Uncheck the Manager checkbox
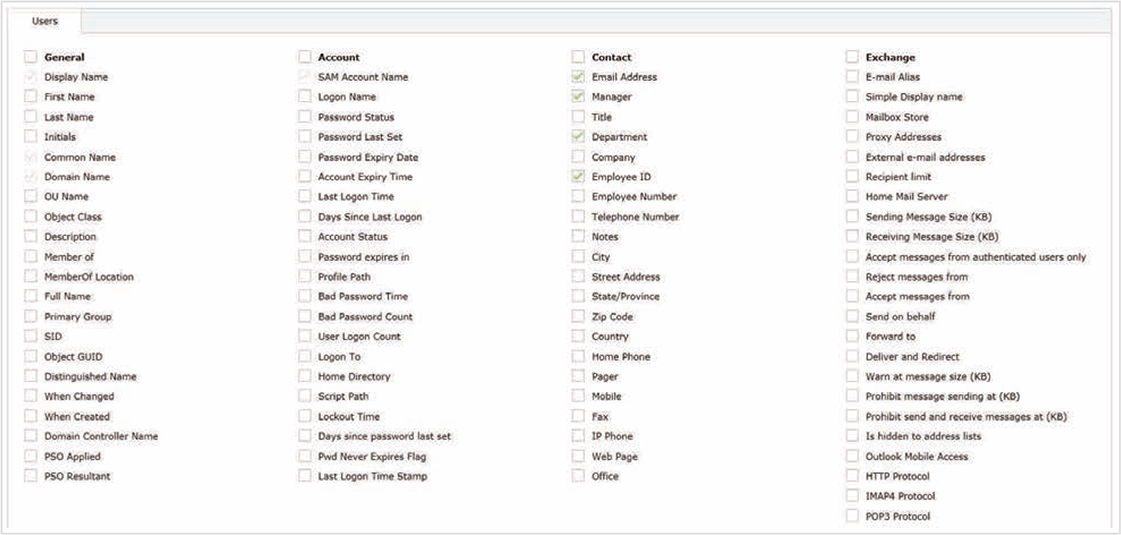The height and width of the screenshot is (535, 1121). pos(578,97)
